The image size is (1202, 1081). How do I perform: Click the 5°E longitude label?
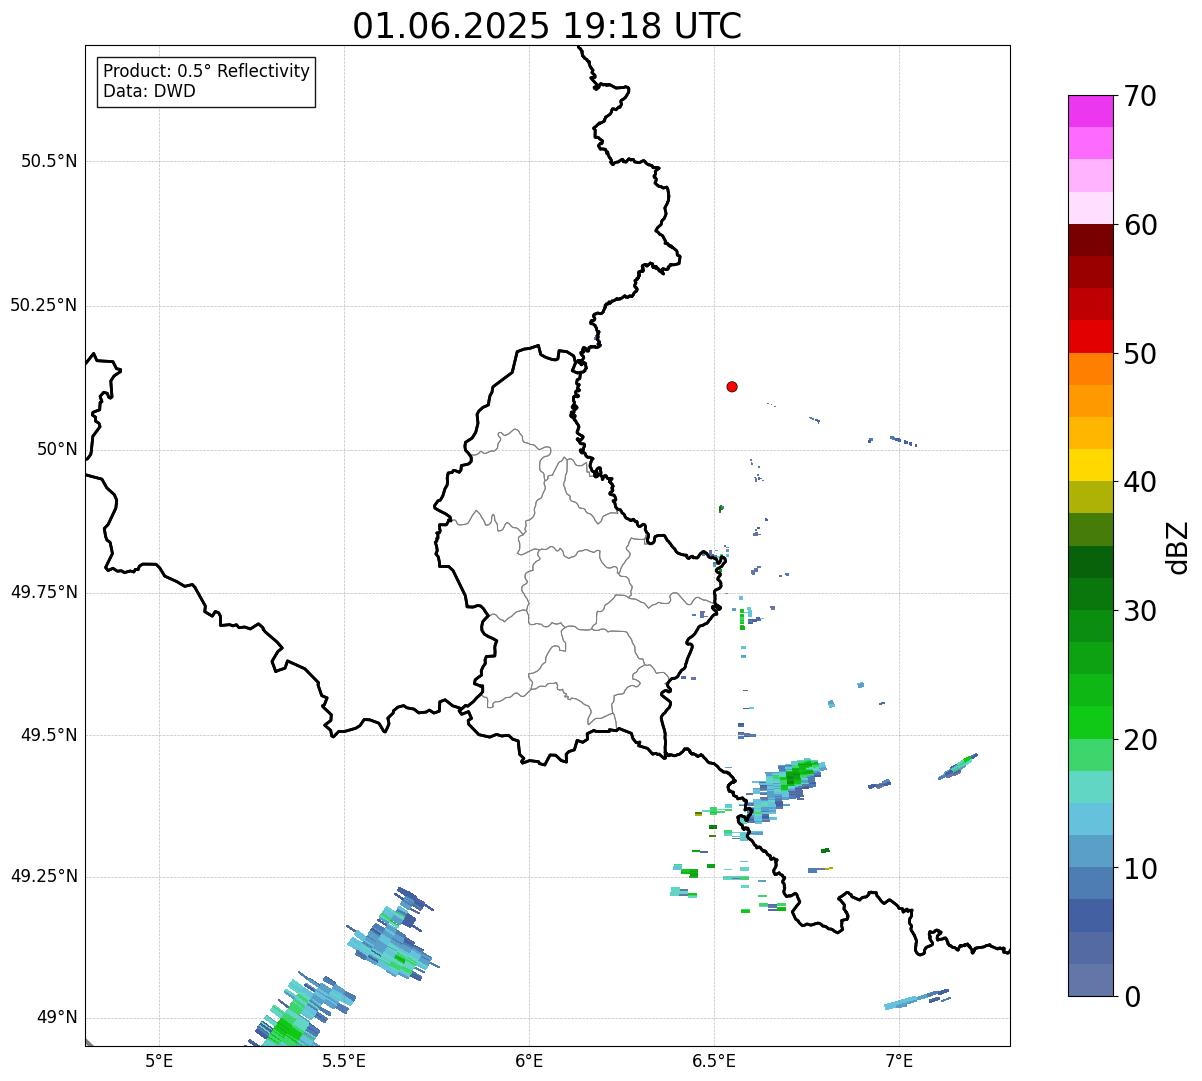click(159, 1060)
